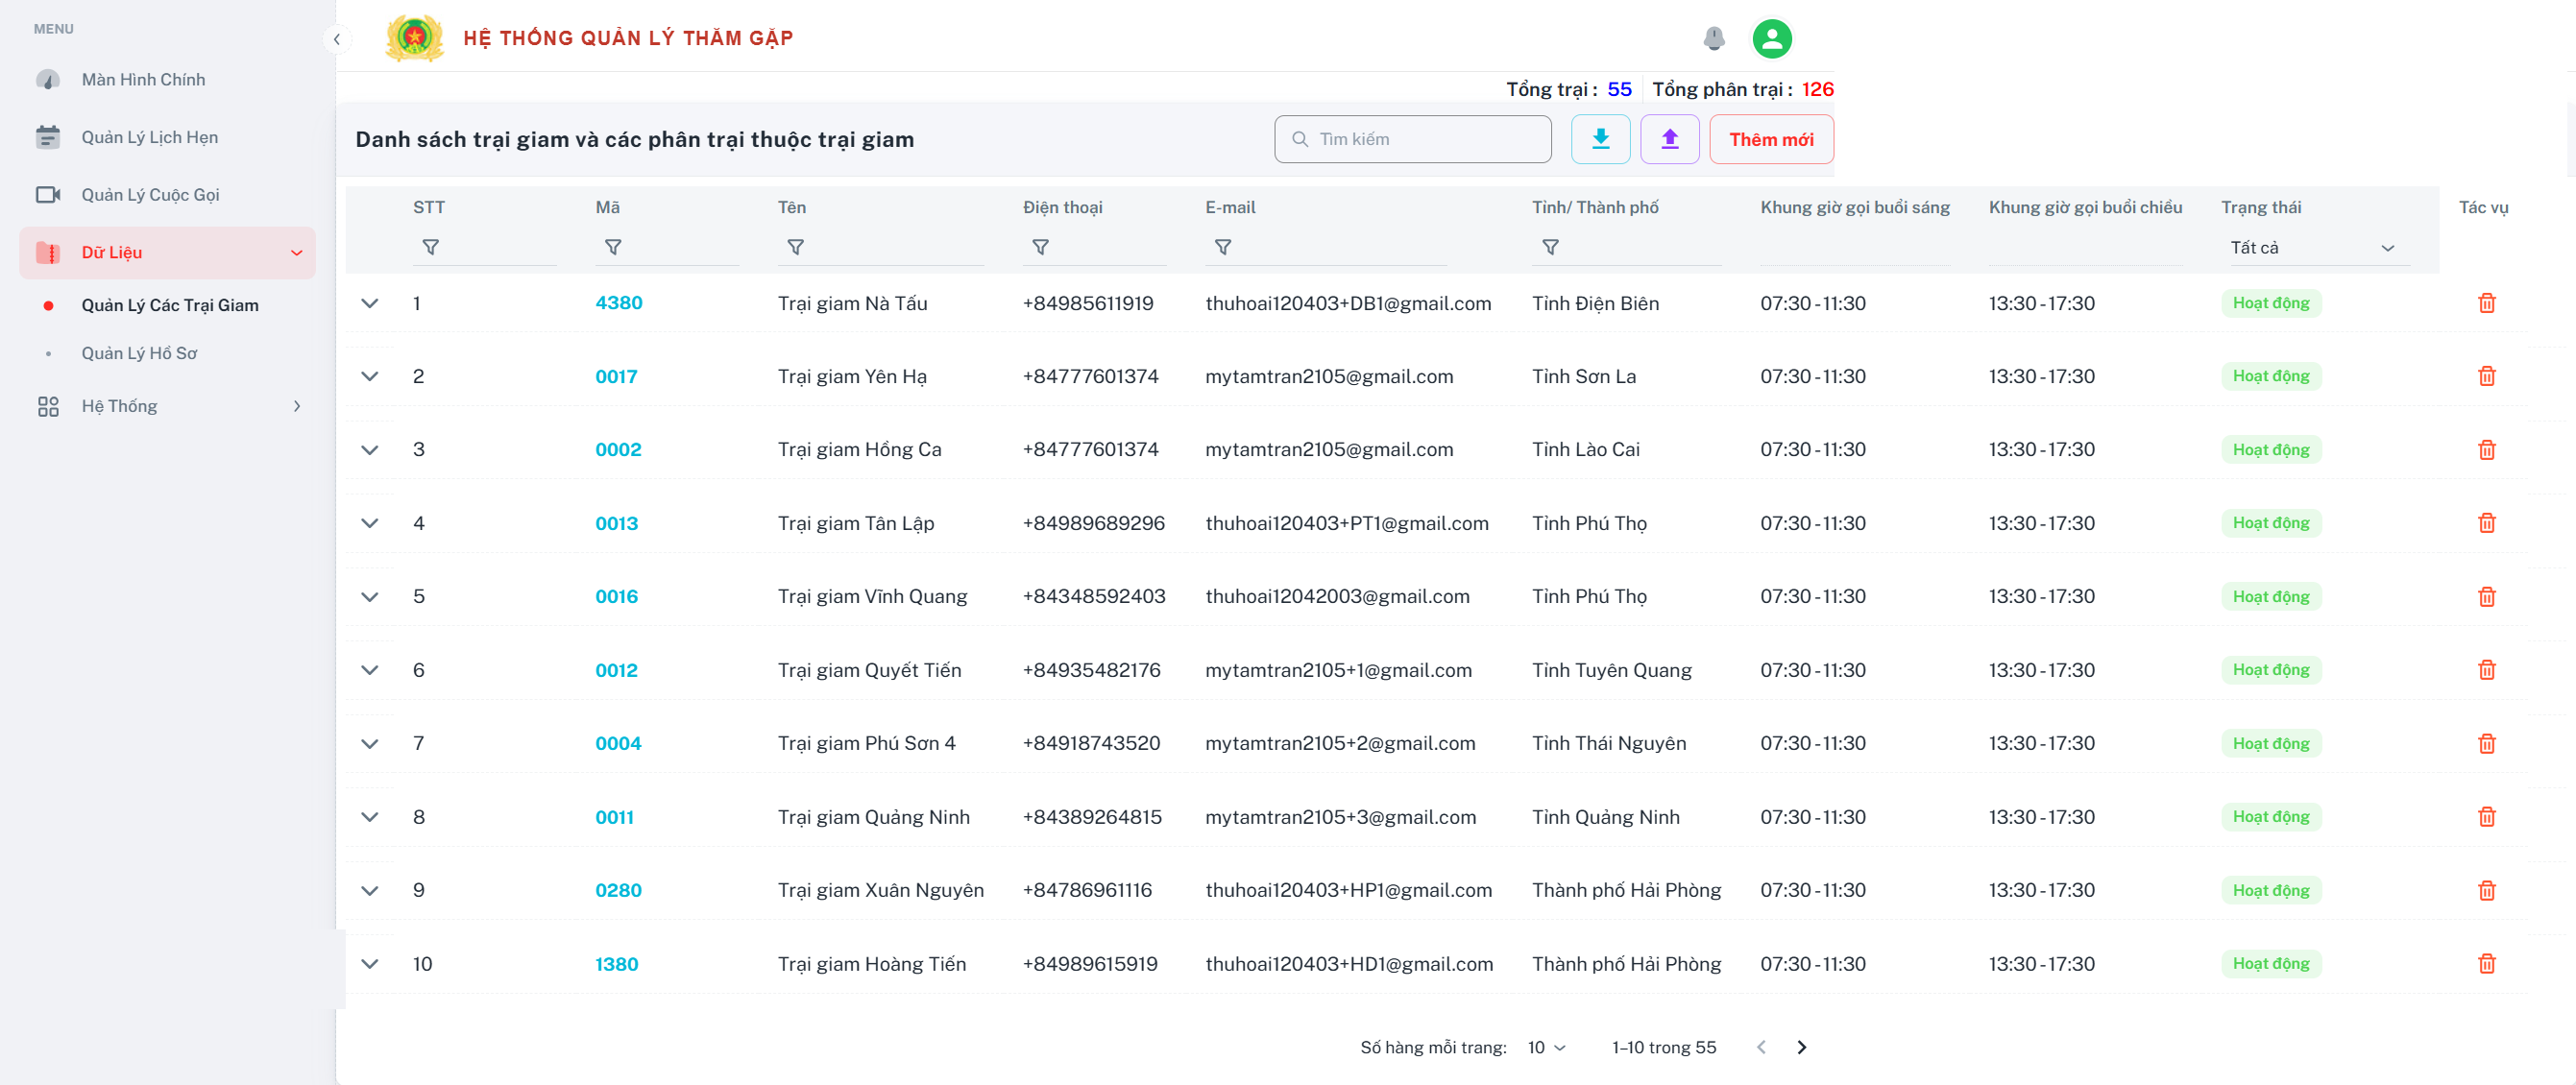Delete the Trại giam Xuân Nguyên row
Viewport: 2576px width, 1085px height.
point(2486,891)
